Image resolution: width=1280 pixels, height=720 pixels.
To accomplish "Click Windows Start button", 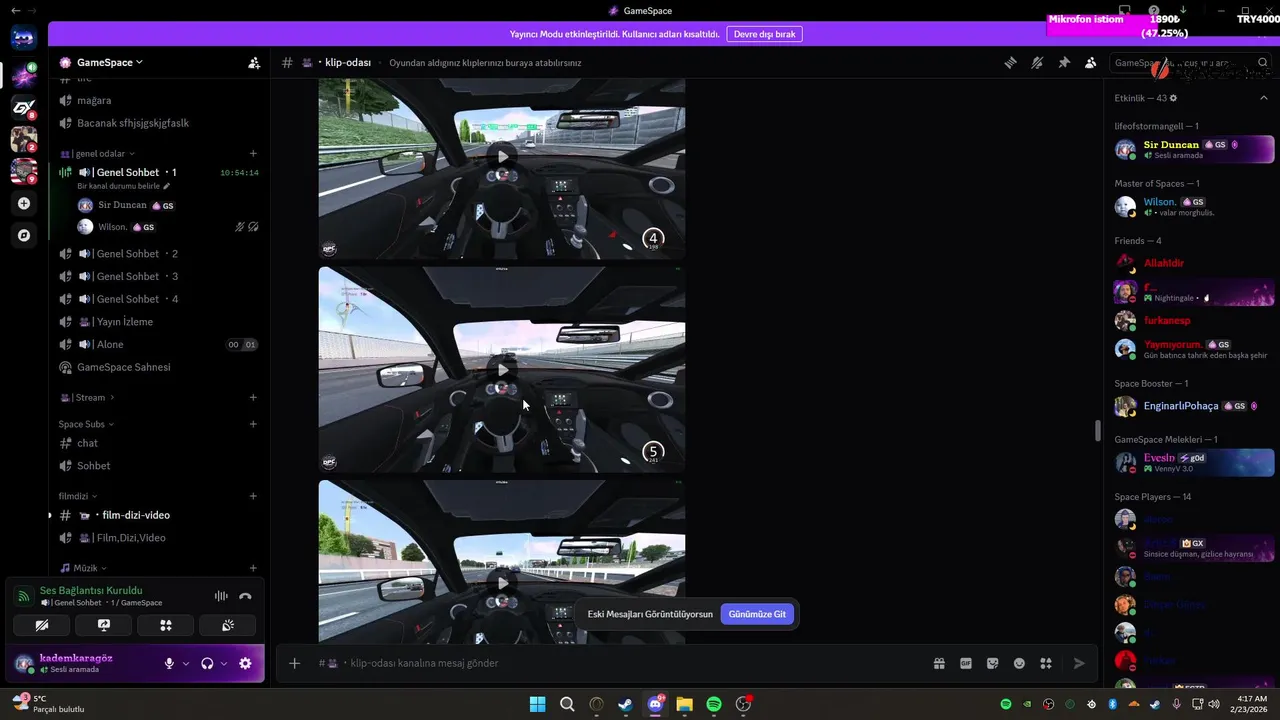I will [537, 704].
